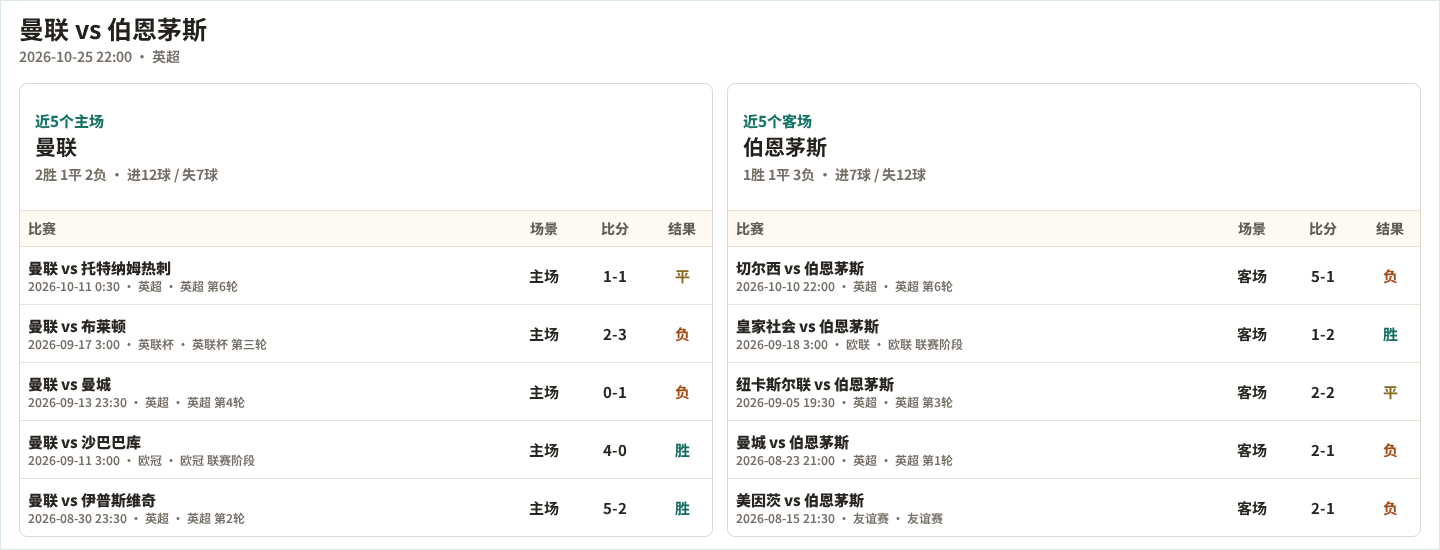Screen dimensions: 1440x550
Task: Click result 胜 in 皇家社会 row
Action: (1390, 334)
